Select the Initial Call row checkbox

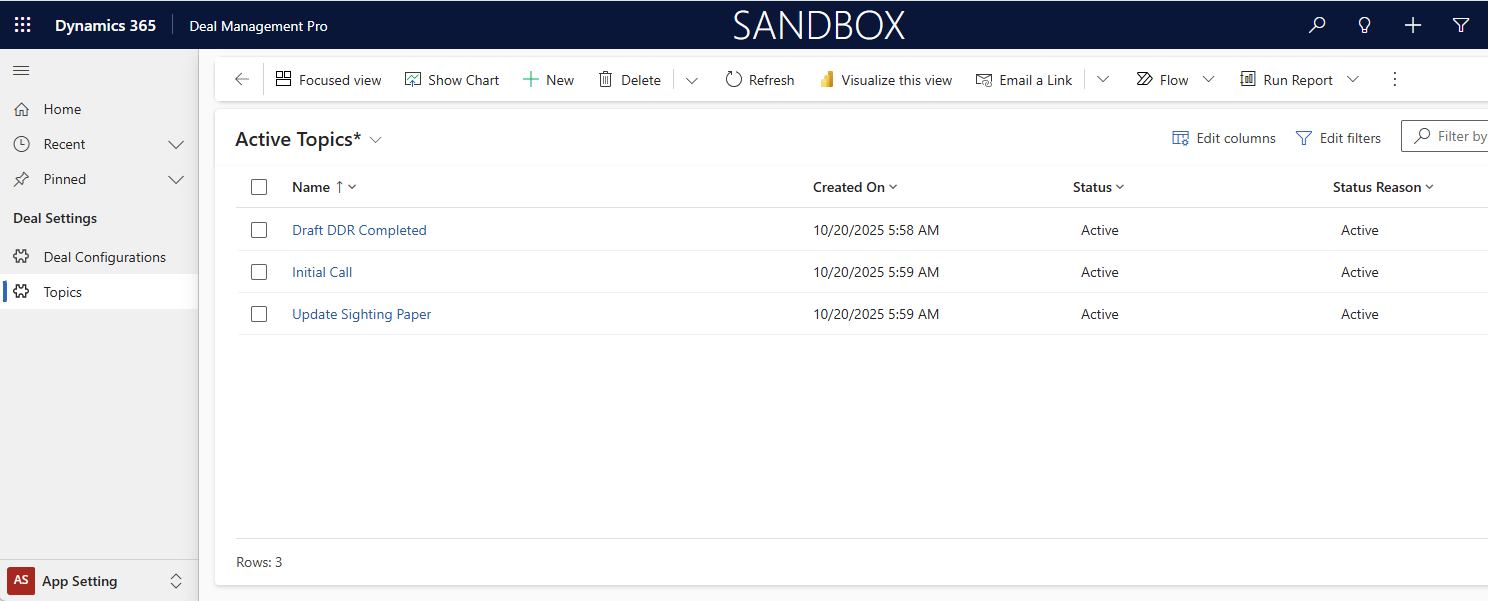(x=259, y=272)
